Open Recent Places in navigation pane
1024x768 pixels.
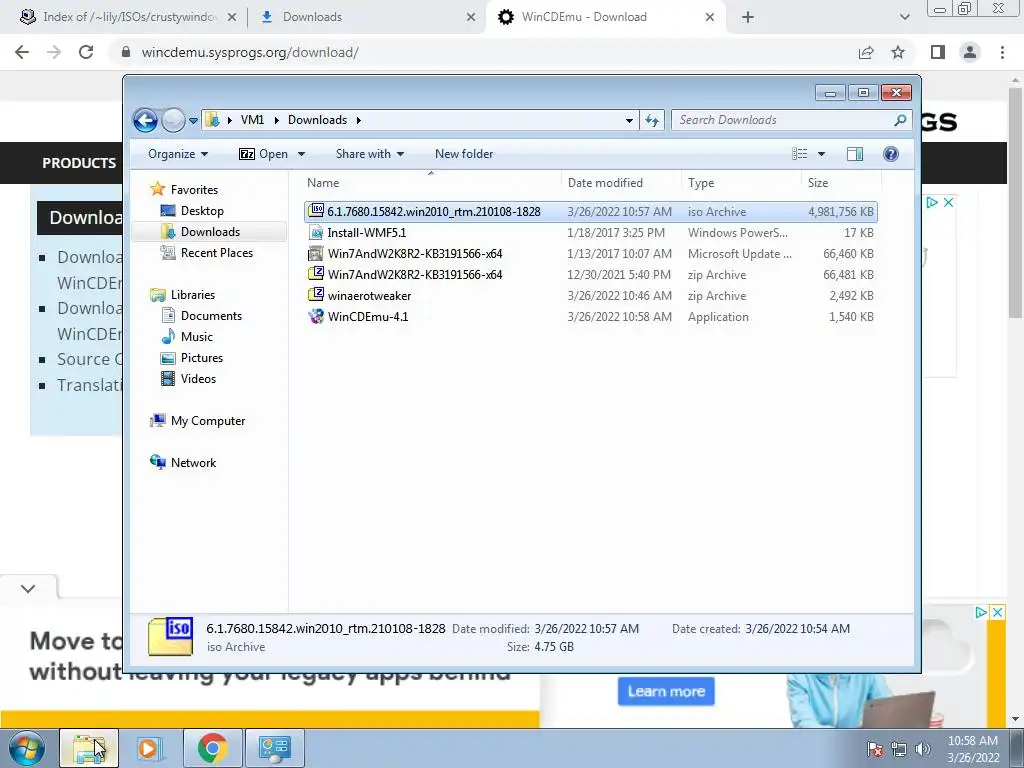click(x=217, y=253)
